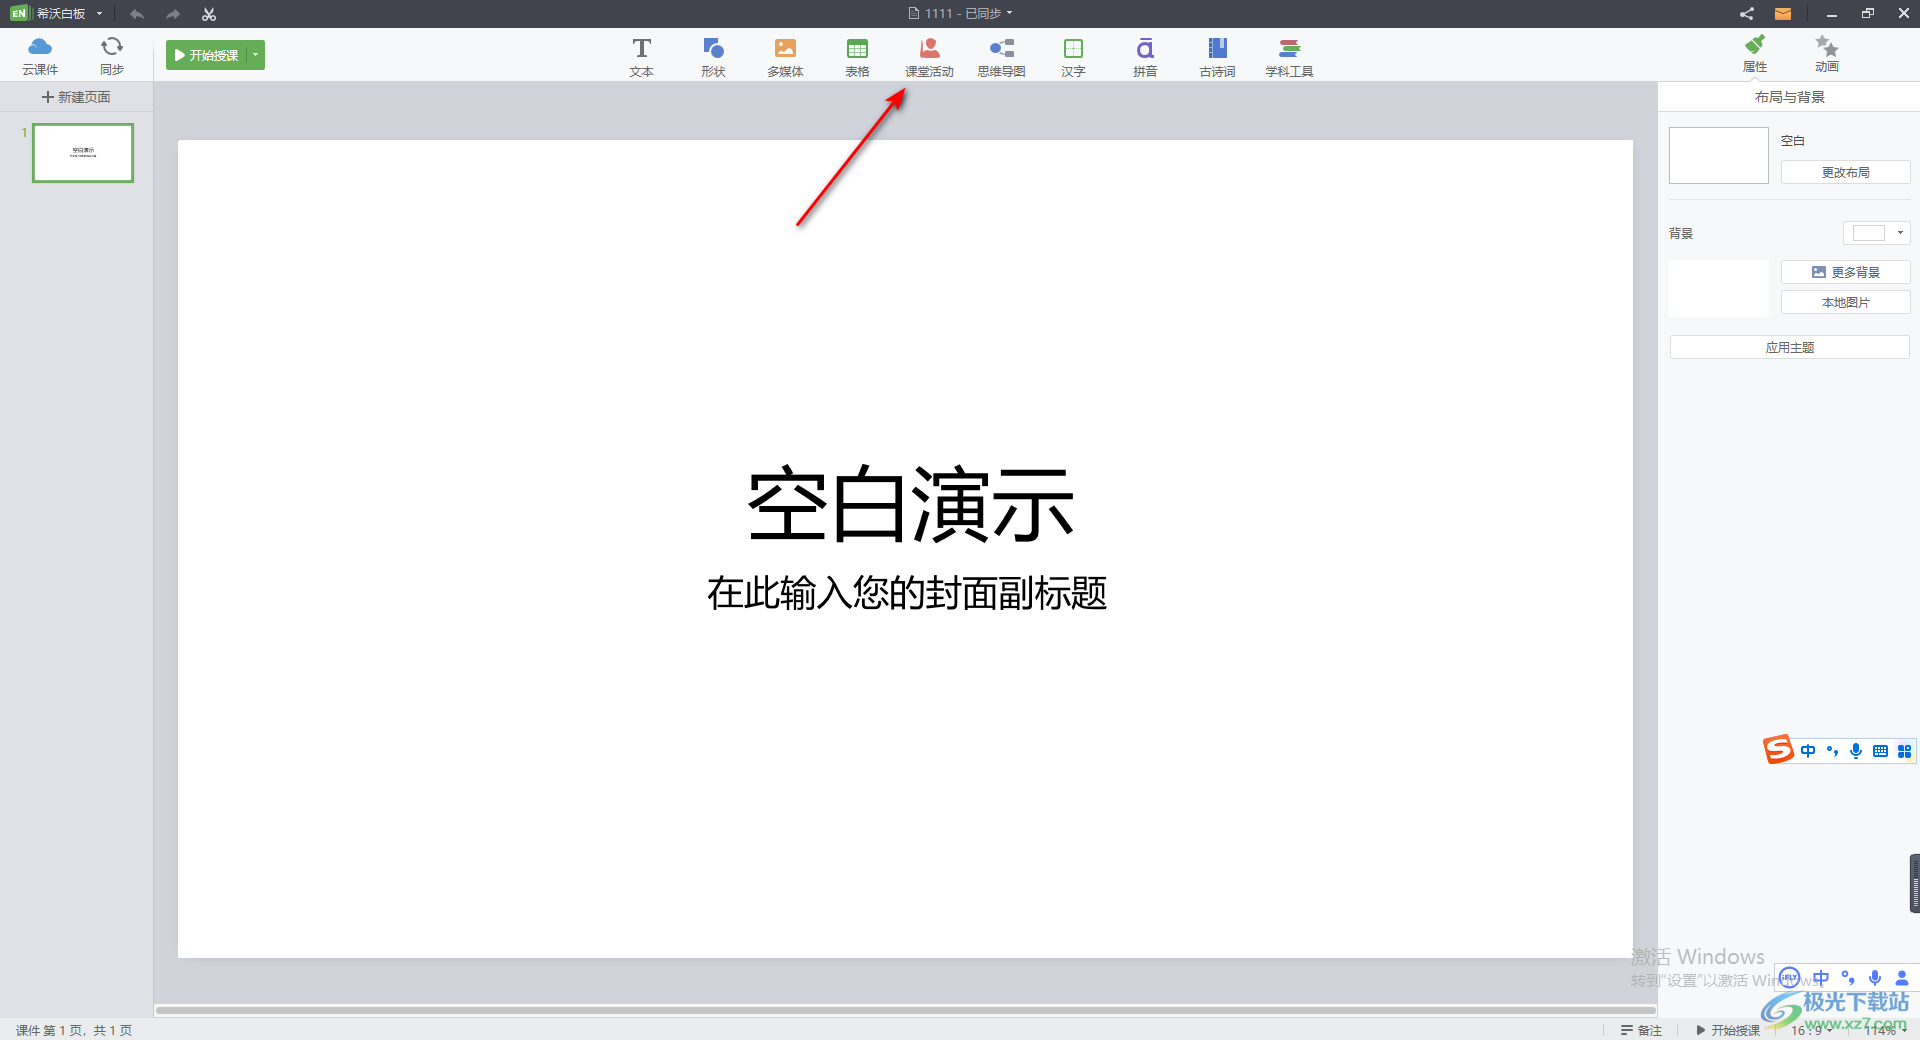This screenshot has width=1920, height=1040.
Task: Click the 本地图片 button
Action: pyautogui.click(x=1845, y=302)
